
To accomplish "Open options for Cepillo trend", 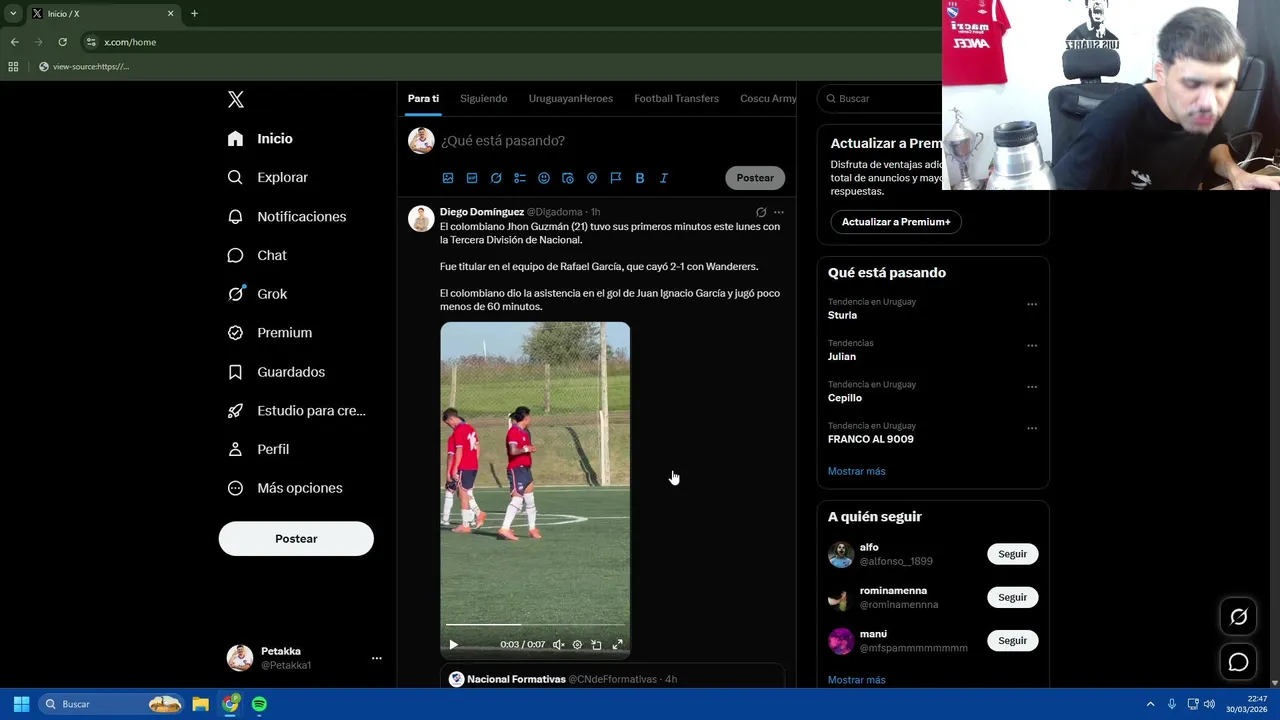I will pos(1032,387).
